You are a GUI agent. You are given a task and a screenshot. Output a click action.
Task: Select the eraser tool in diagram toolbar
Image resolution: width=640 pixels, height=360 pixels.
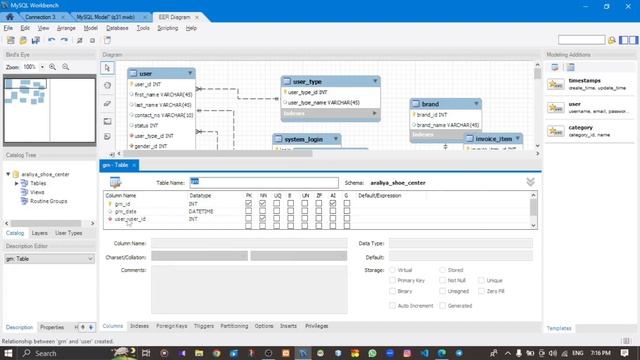click(107, 103)
